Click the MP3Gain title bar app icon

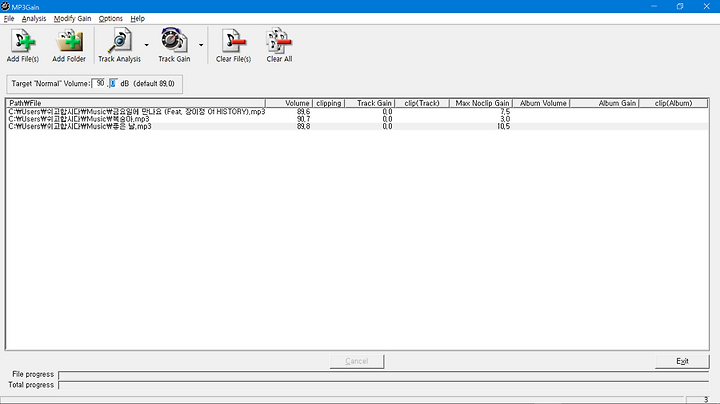pyautogui.click(x=6, y=6)
